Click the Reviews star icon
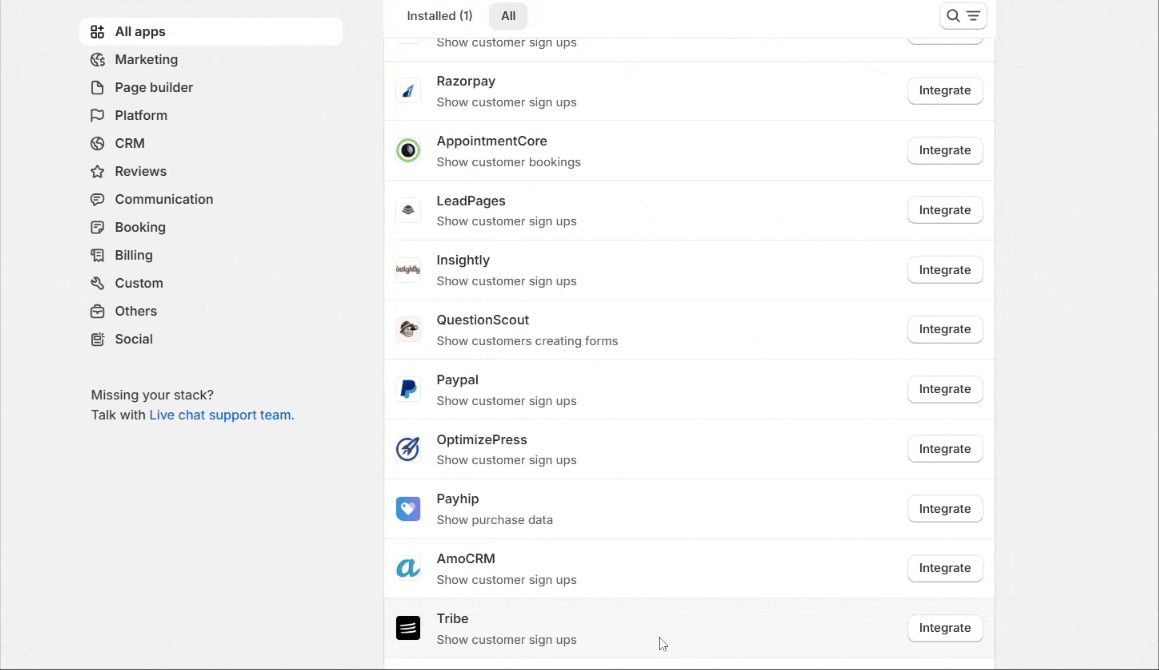The width and height of the screenshot is (1159, 670). pyautogui.click(x=97, y=172)
